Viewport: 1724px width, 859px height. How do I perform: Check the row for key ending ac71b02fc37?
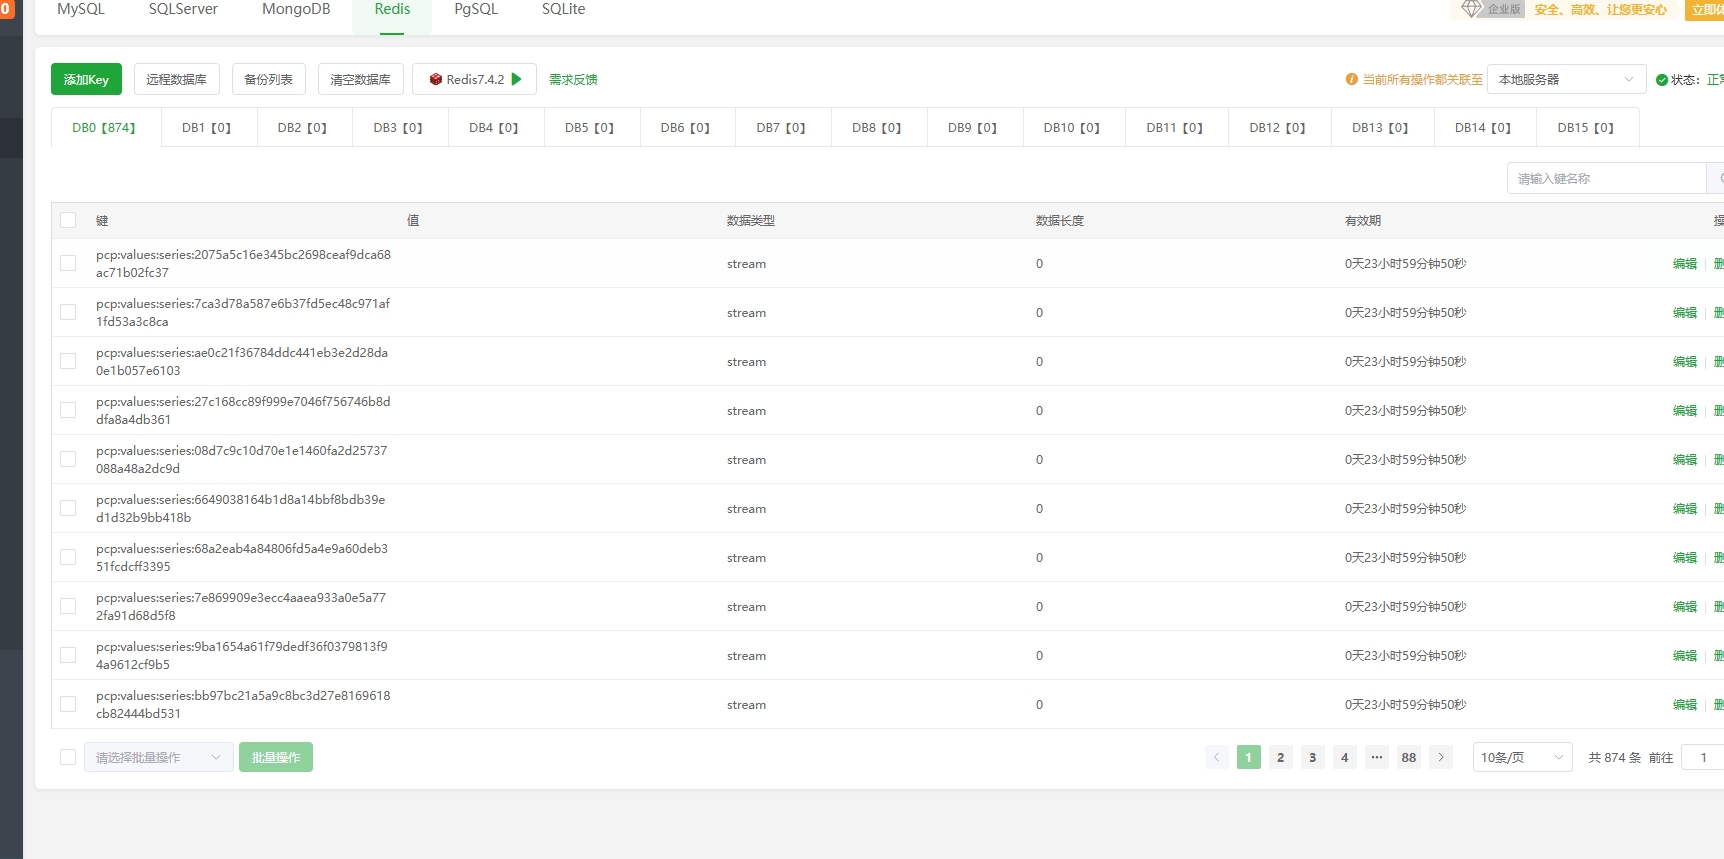point(68,263)
